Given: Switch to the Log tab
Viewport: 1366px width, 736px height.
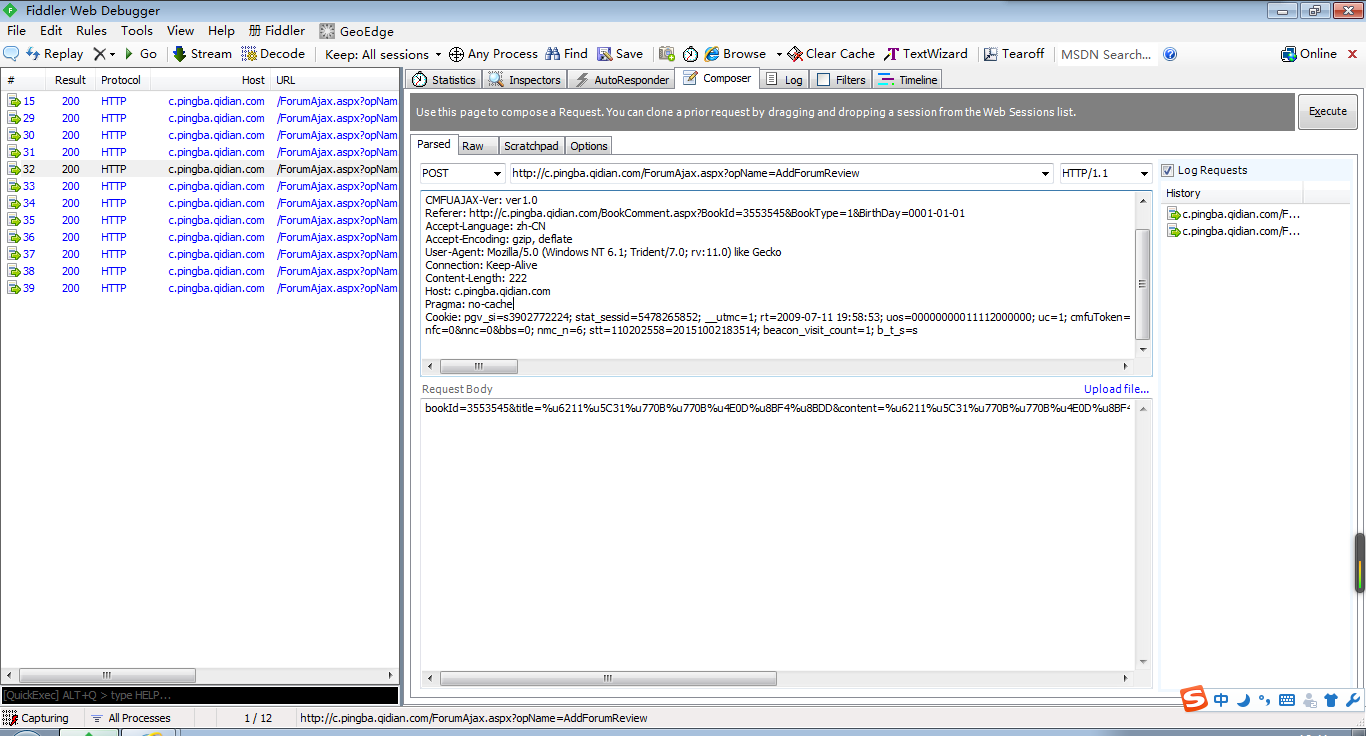Looking at the screenshot, I should (x=783, y=80).
